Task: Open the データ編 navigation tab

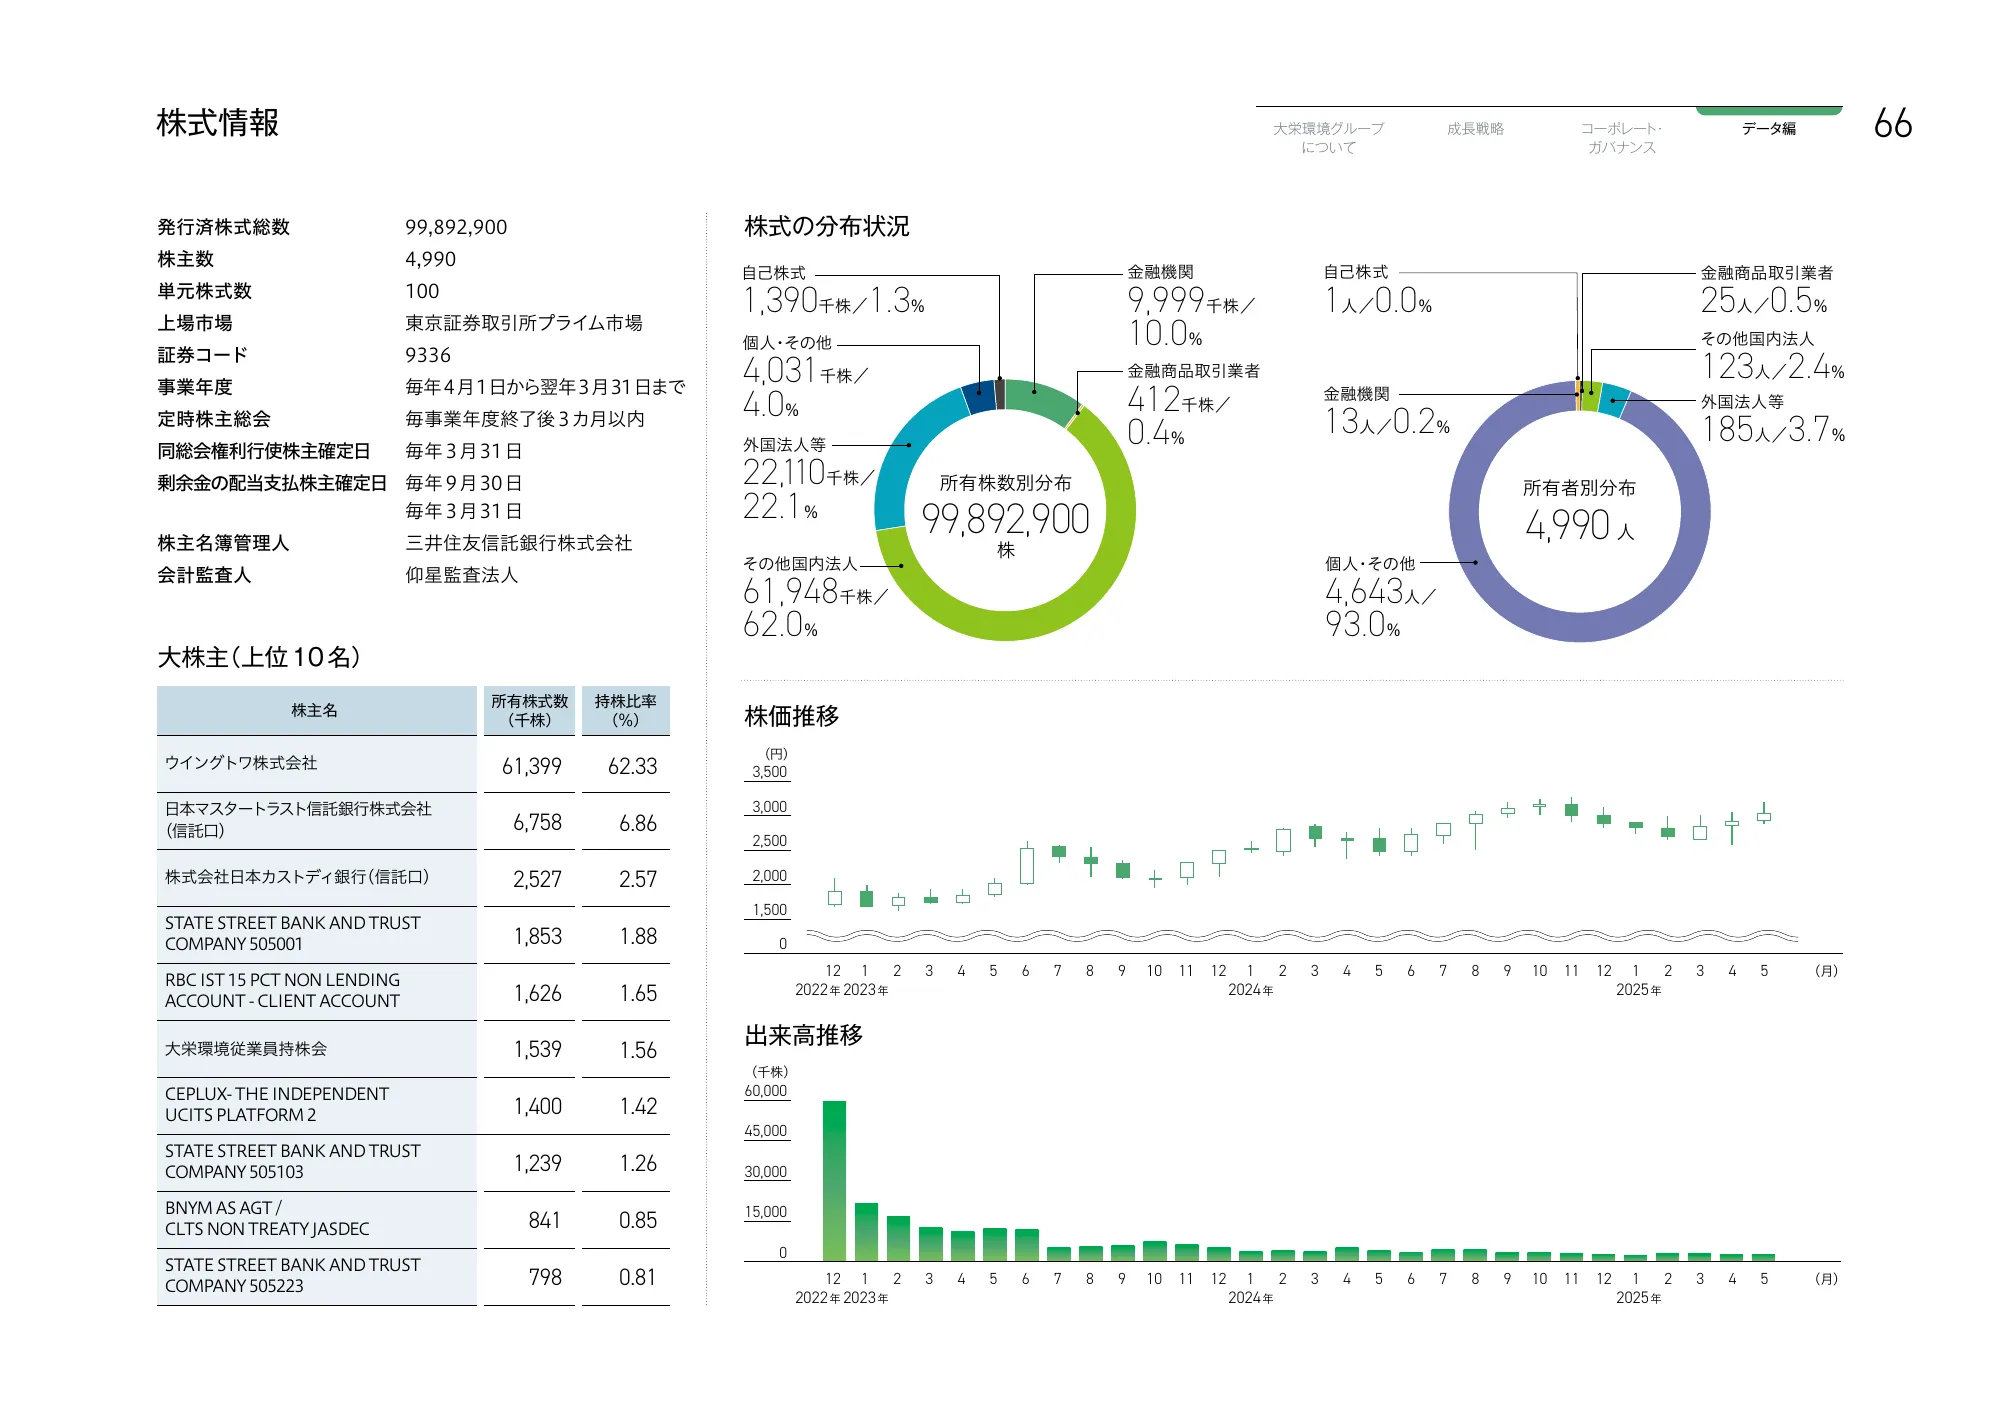Action: [1768, 129]
